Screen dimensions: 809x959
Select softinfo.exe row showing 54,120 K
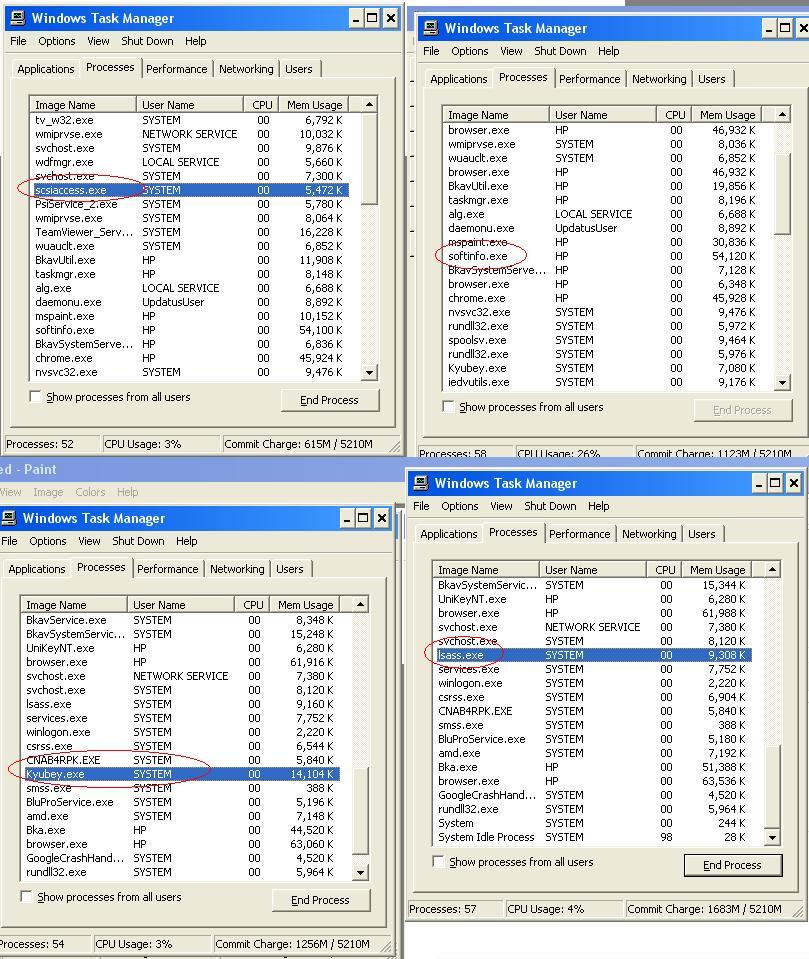coord(602,256)
